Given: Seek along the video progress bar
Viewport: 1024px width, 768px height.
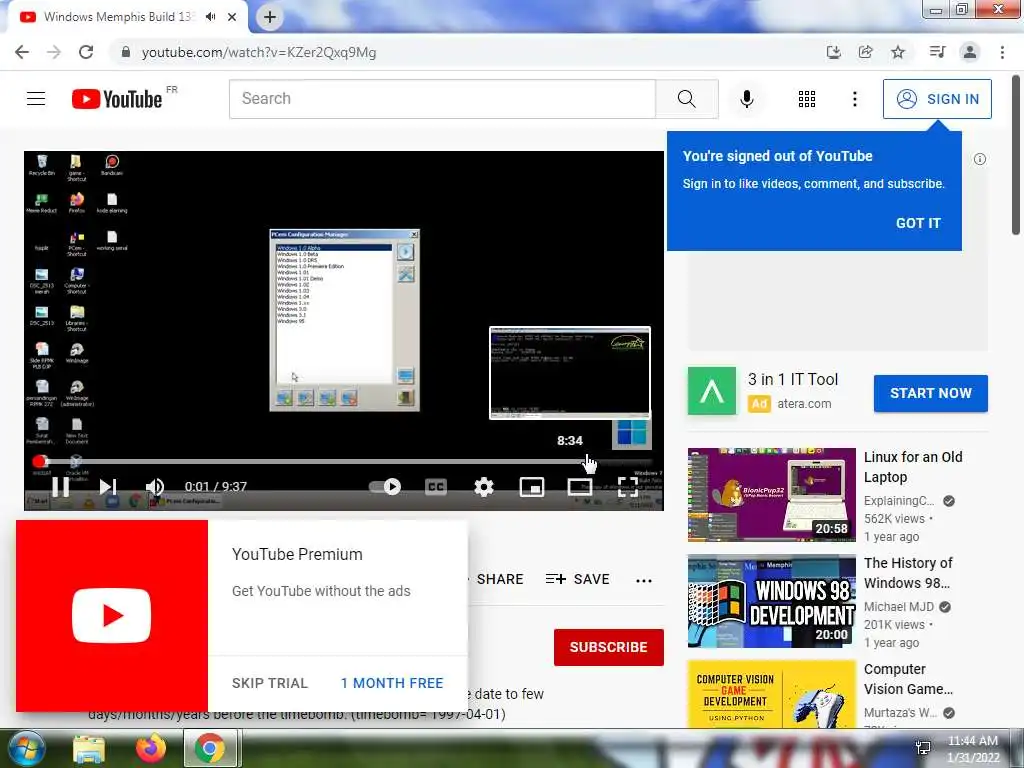Looking at the screenshot, I should click(x=346, y=461).
